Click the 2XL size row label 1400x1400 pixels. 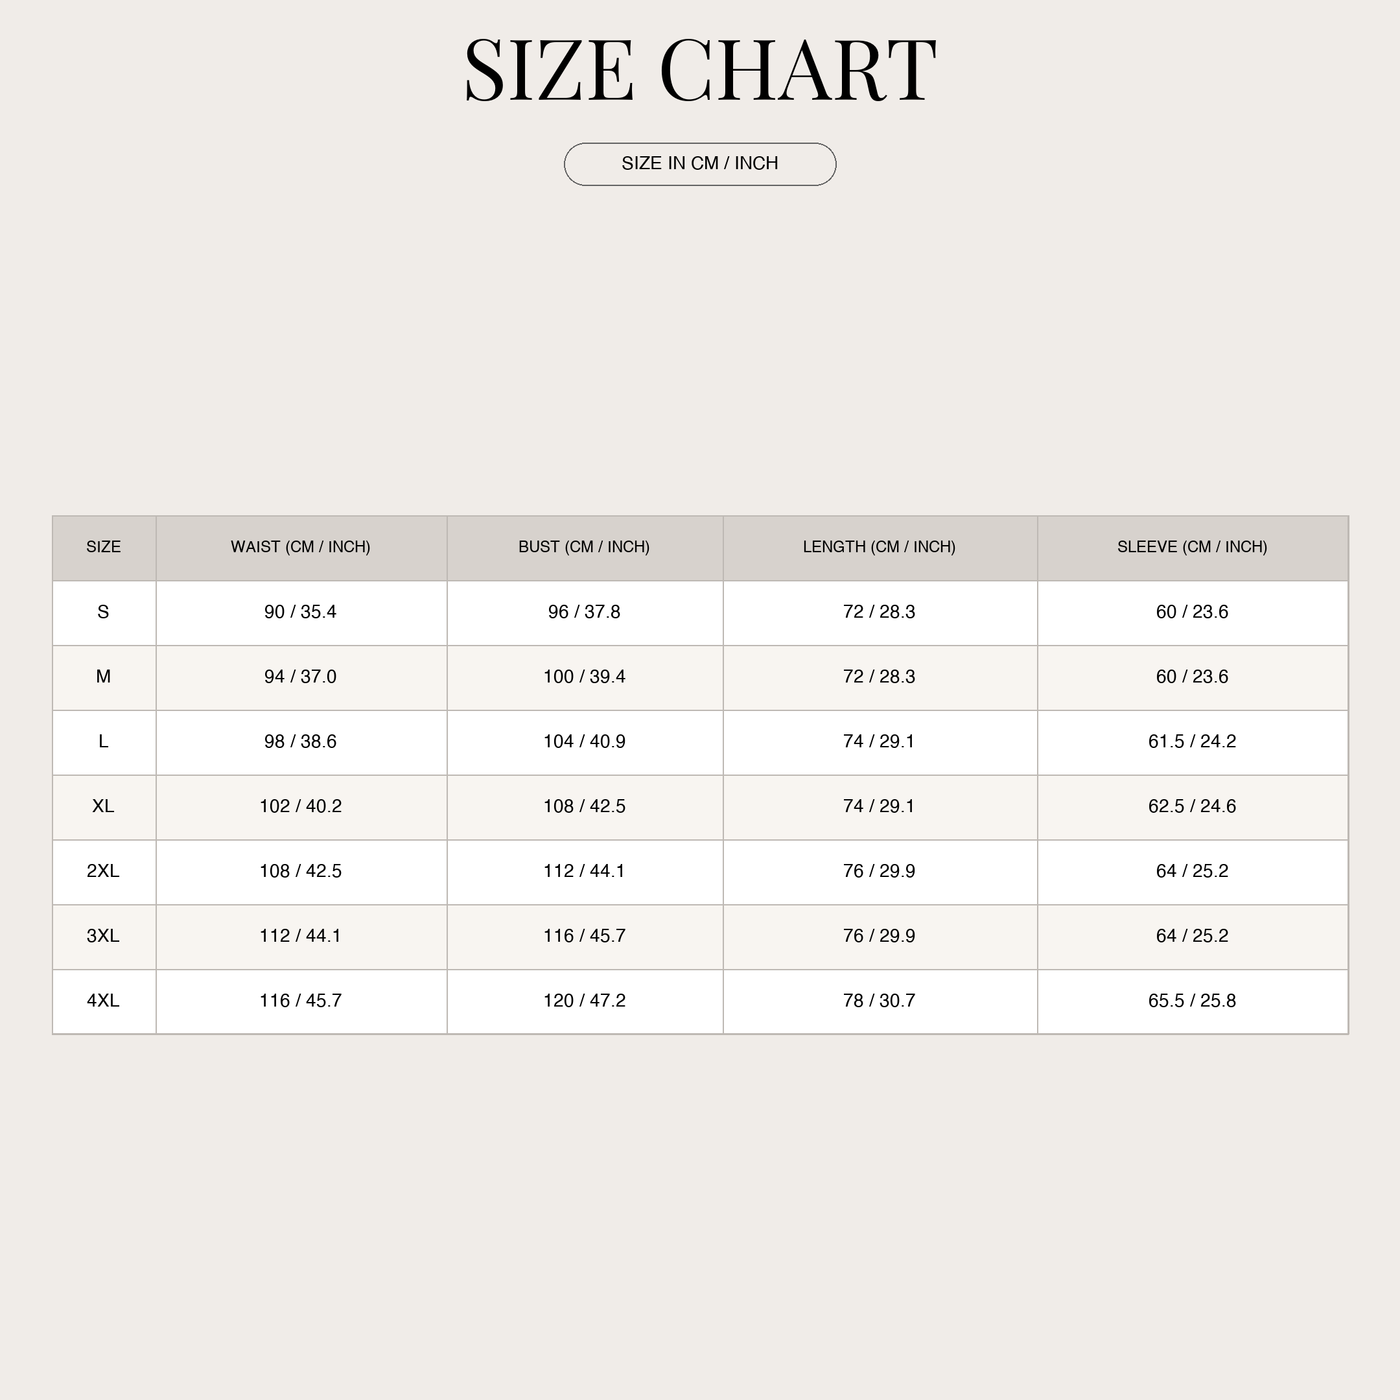(x=103, y=871)
